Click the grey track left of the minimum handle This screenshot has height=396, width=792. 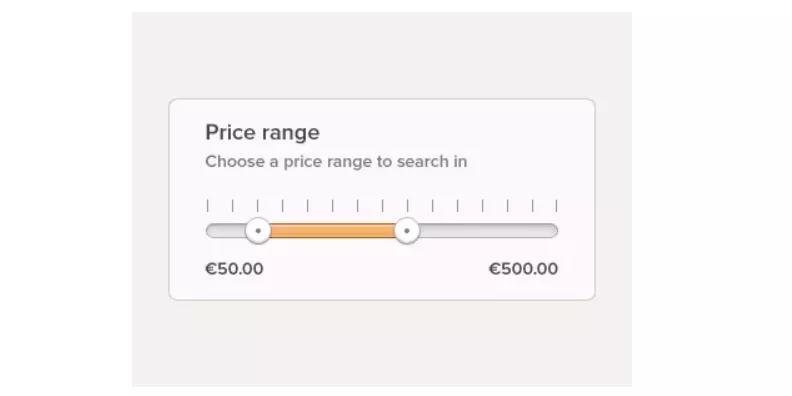coord(226,231)
